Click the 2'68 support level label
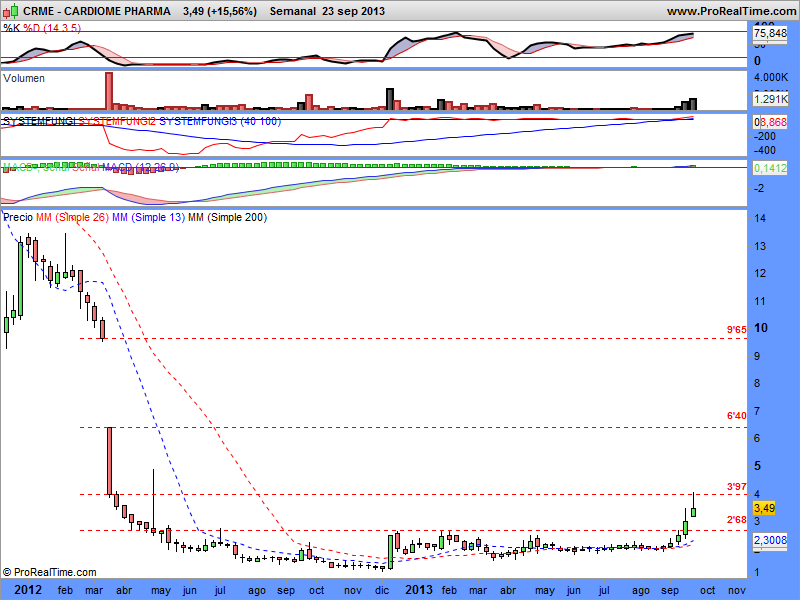Viewport: 800px width, 600px height. (737, 520)
